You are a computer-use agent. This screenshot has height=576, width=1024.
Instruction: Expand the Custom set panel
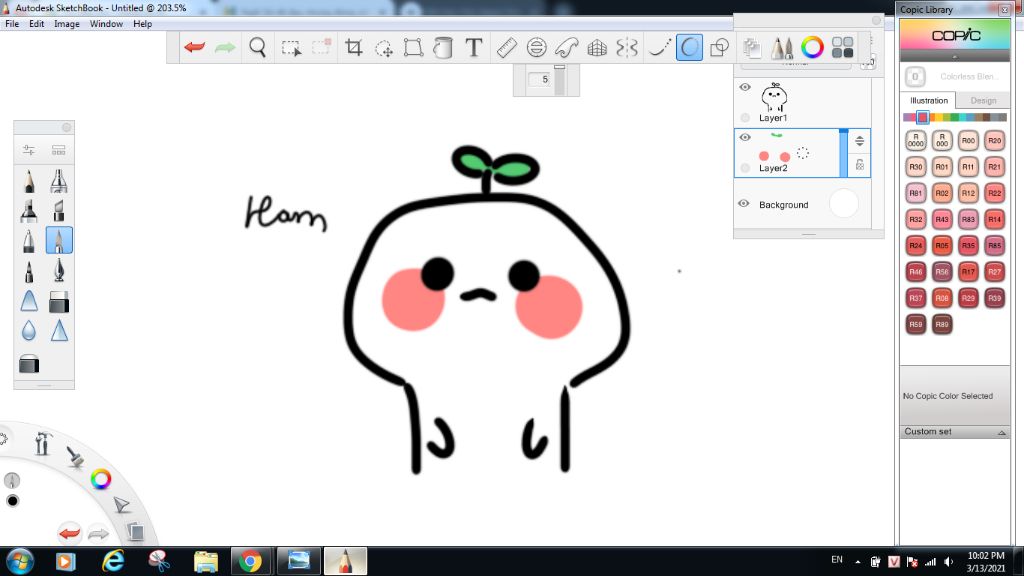point(1001,432)
